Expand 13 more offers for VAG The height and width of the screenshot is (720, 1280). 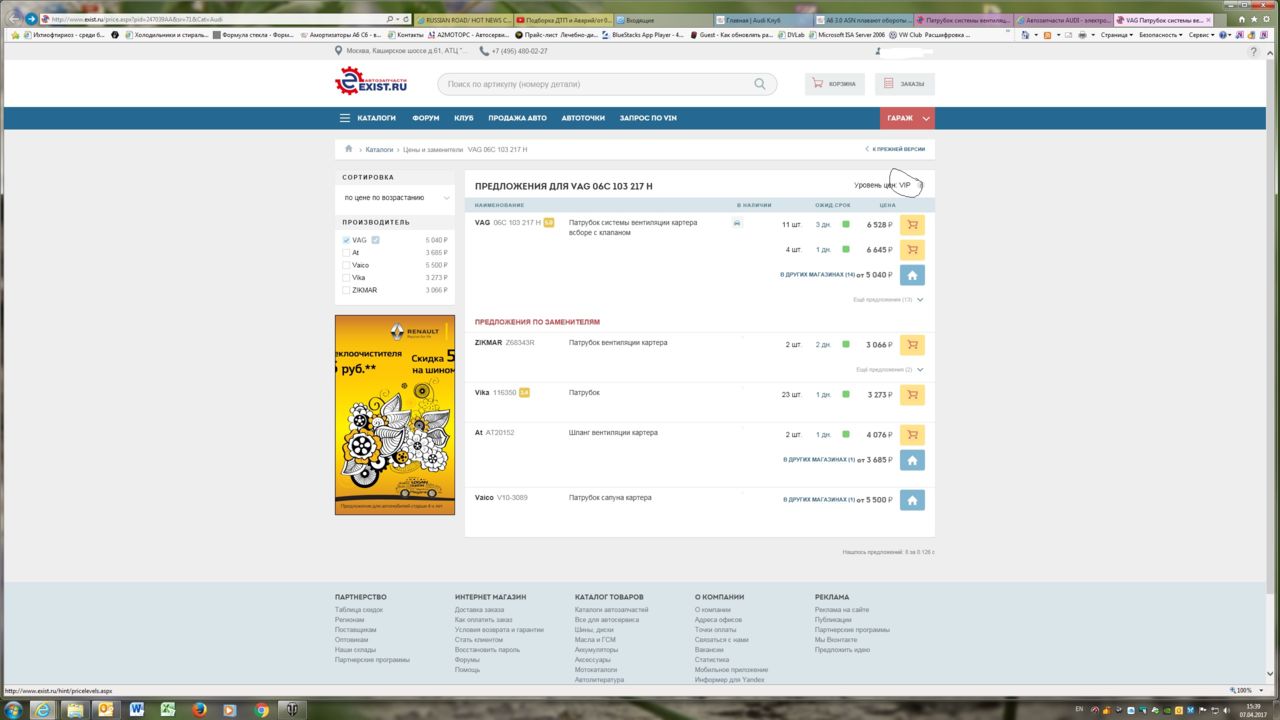tap(888, 300)
